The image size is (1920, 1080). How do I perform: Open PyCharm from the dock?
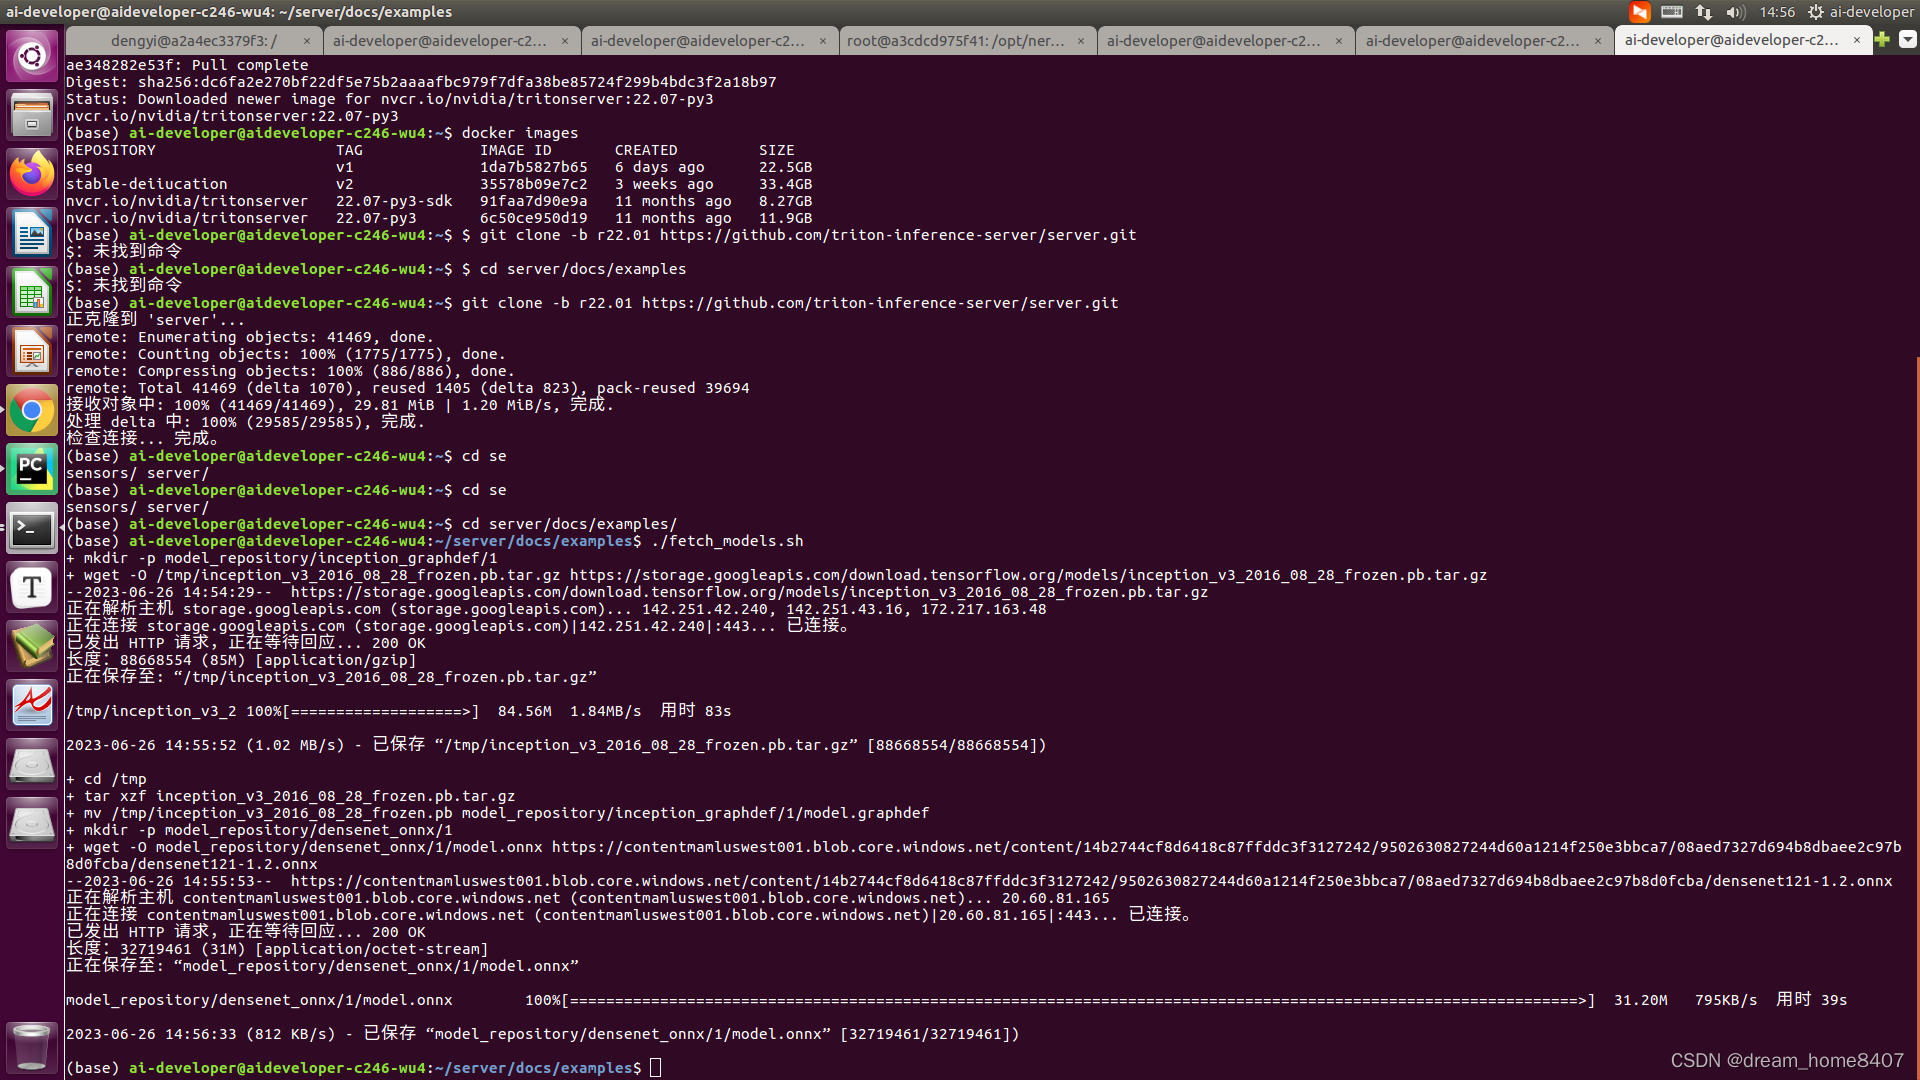point(32,469)
